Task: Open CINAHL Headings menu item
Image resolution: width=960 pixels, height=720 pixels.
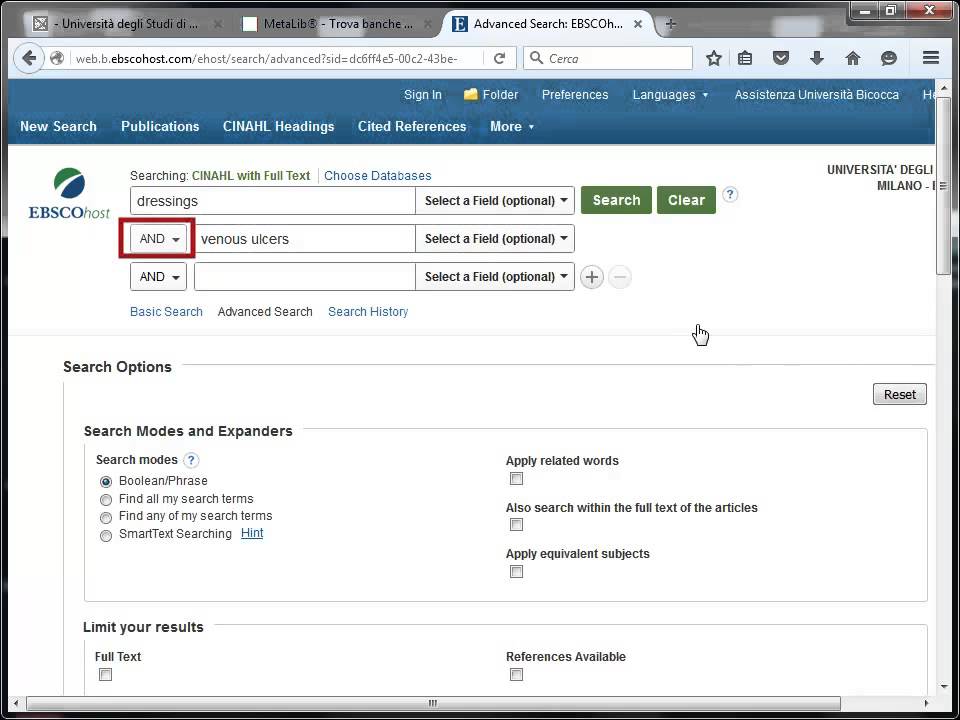Action: [278, 126]
